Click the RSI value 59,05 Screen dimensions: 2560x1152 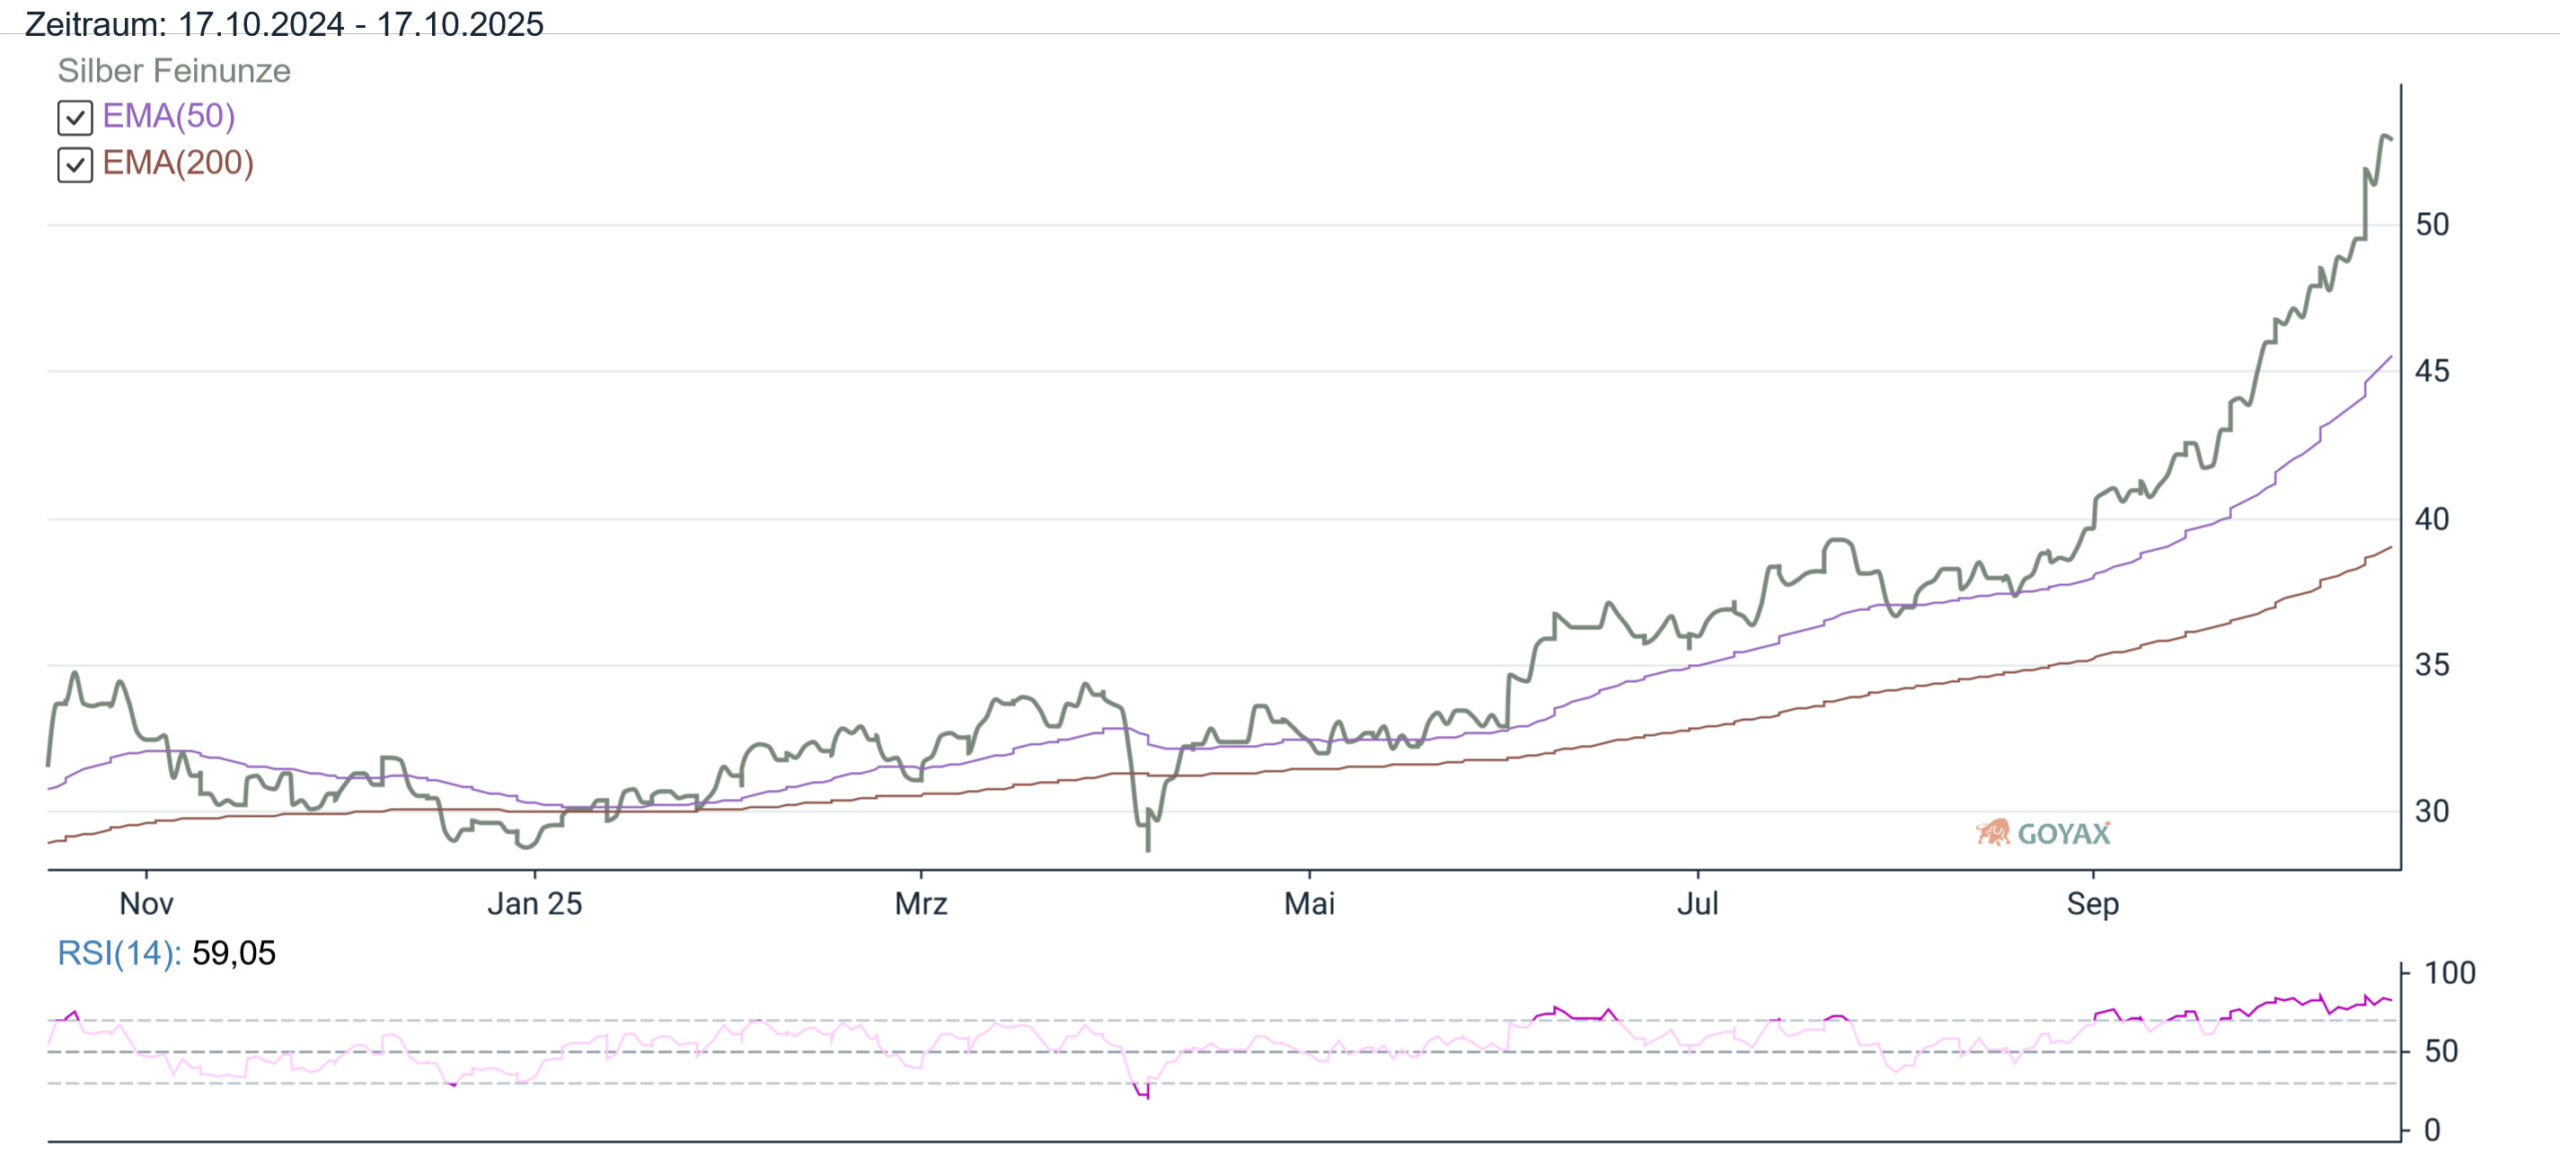coord(234,953)
